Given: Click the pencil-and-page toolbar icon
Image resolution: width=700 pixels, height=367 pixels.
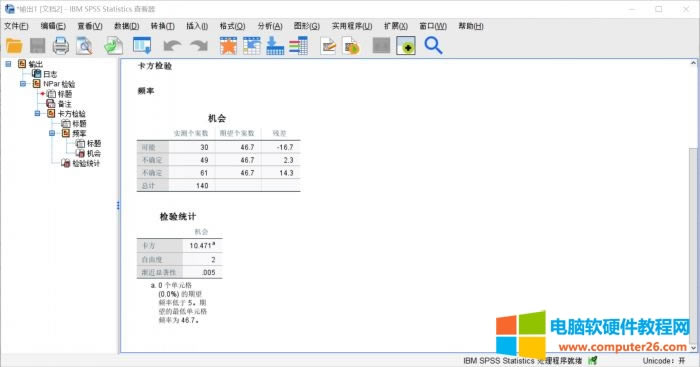Looking at the screenshot, I should point(328,46).
